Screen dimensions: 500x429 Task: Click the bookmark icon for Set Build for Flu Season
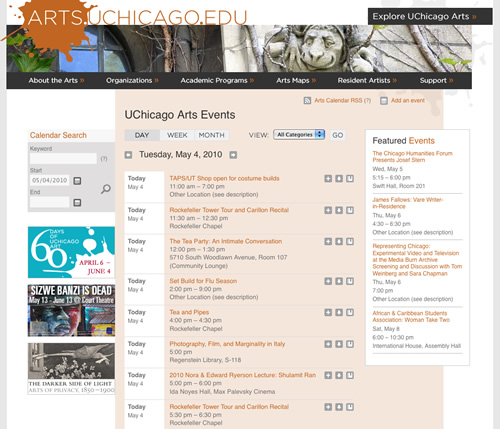(x=350, y=281)
